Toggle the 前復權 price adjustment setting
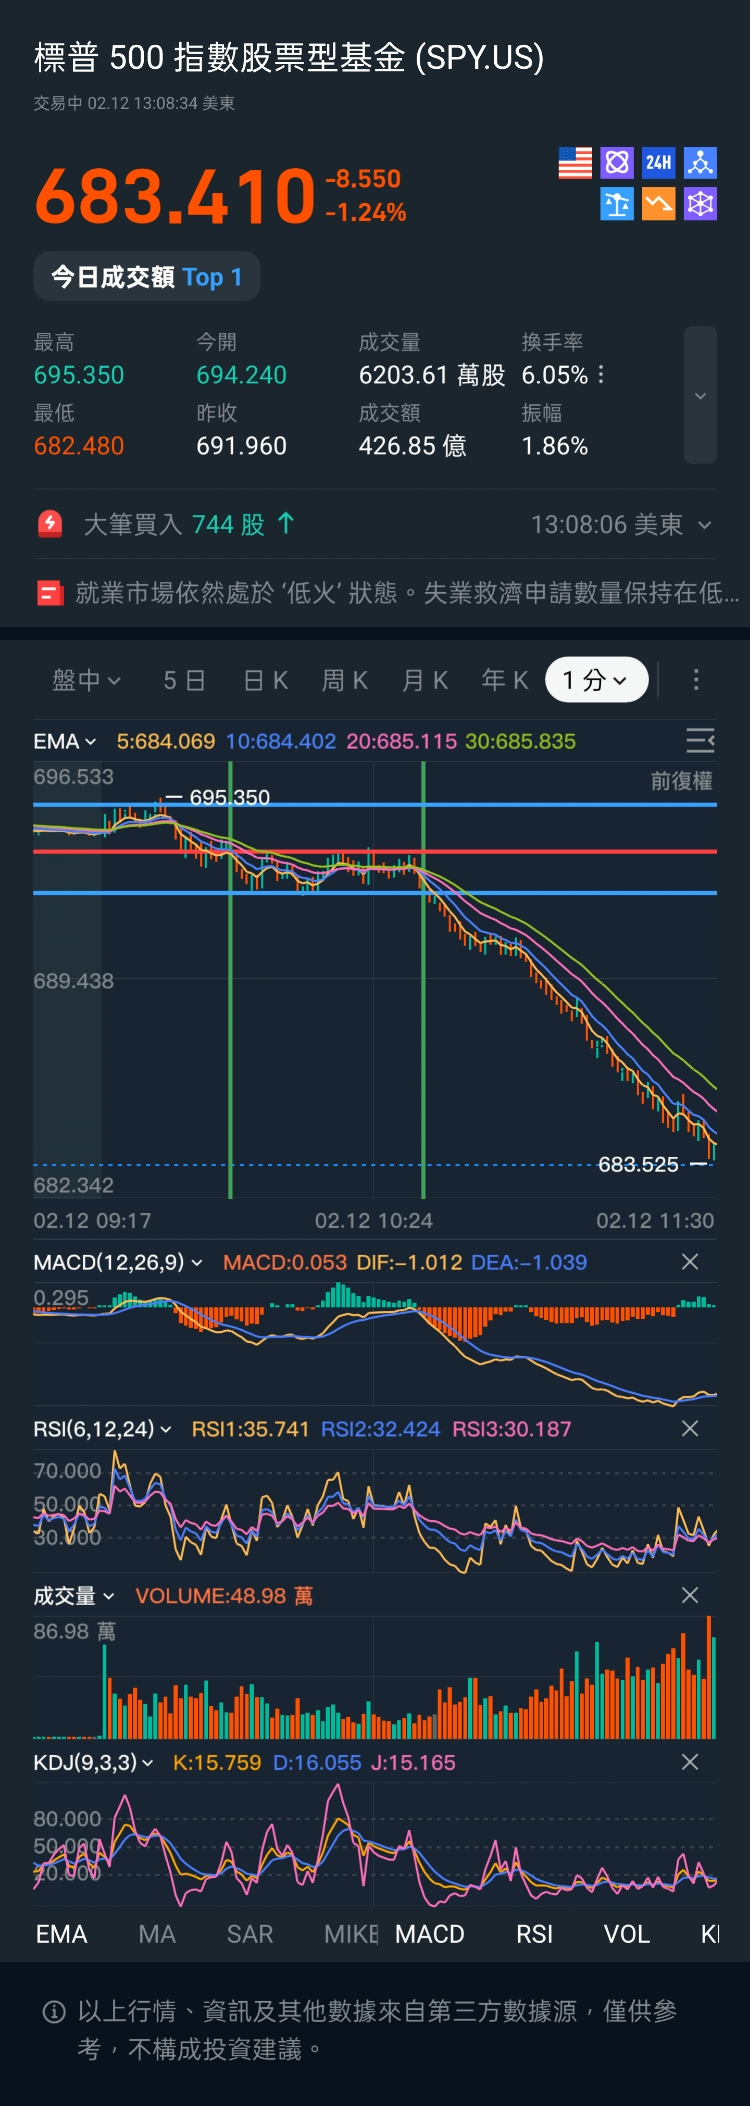The image size is (750, 2106). tap(681, 781)
